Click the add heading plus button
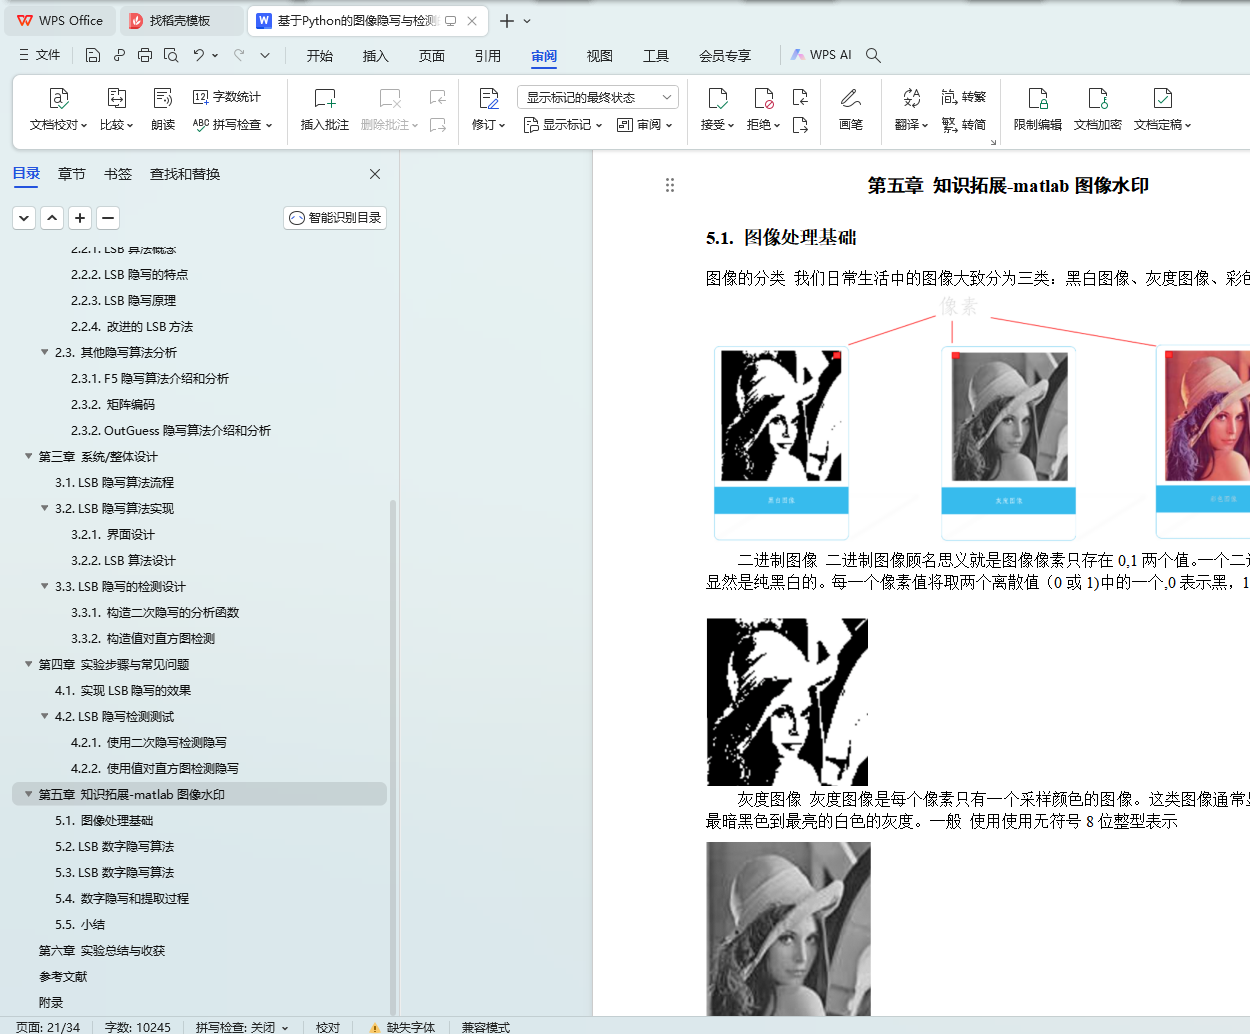1250x1034 pixels. [80, 218]
